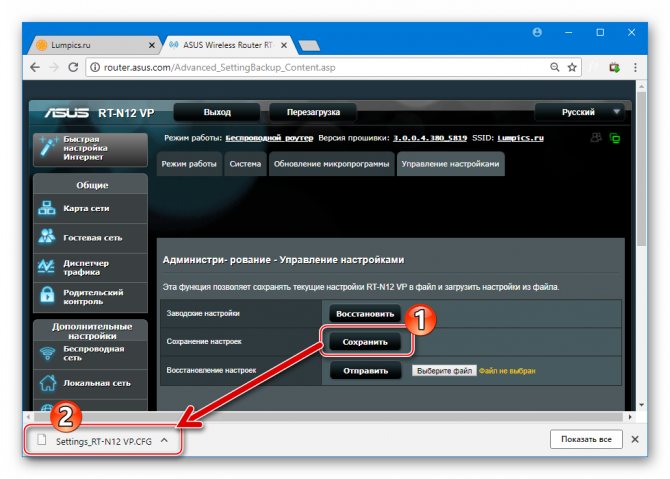The height and width of the screenshot is (479, 670).
Task: Click scroll down arrow of page scrollbar
Action: click(641, 405)
